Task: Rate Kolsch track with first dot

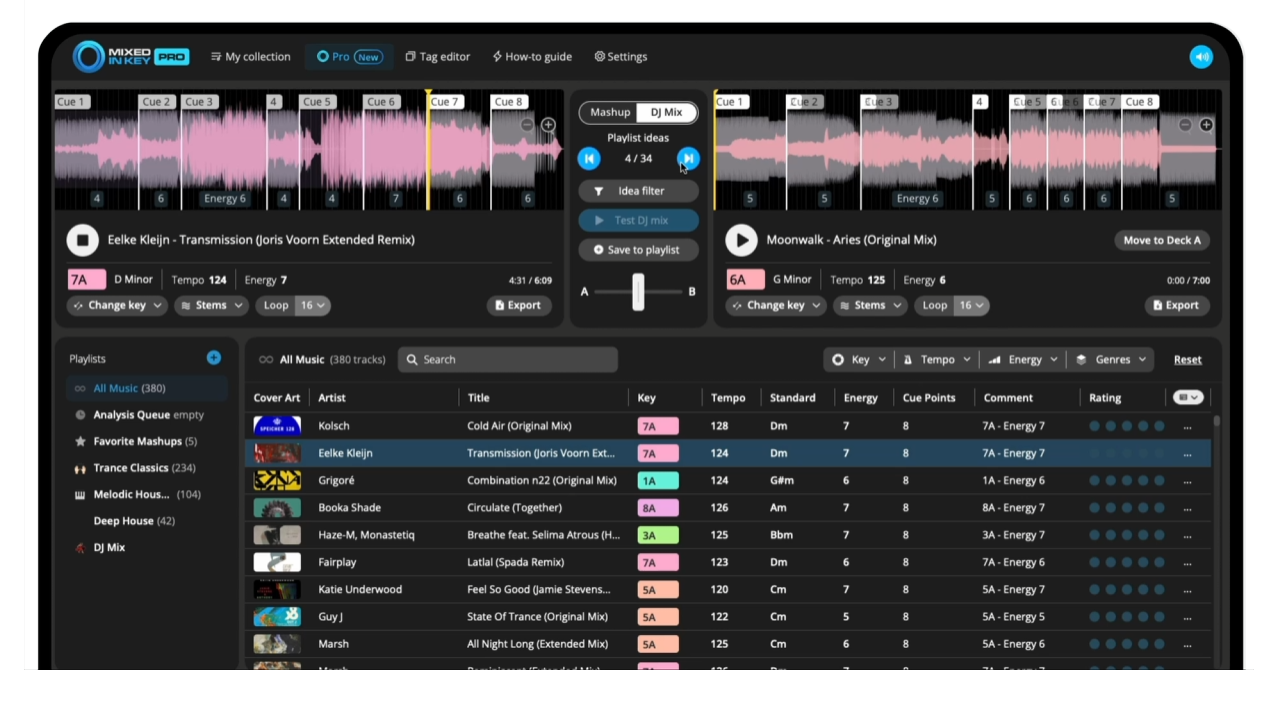Action: tap(1095, 426)
